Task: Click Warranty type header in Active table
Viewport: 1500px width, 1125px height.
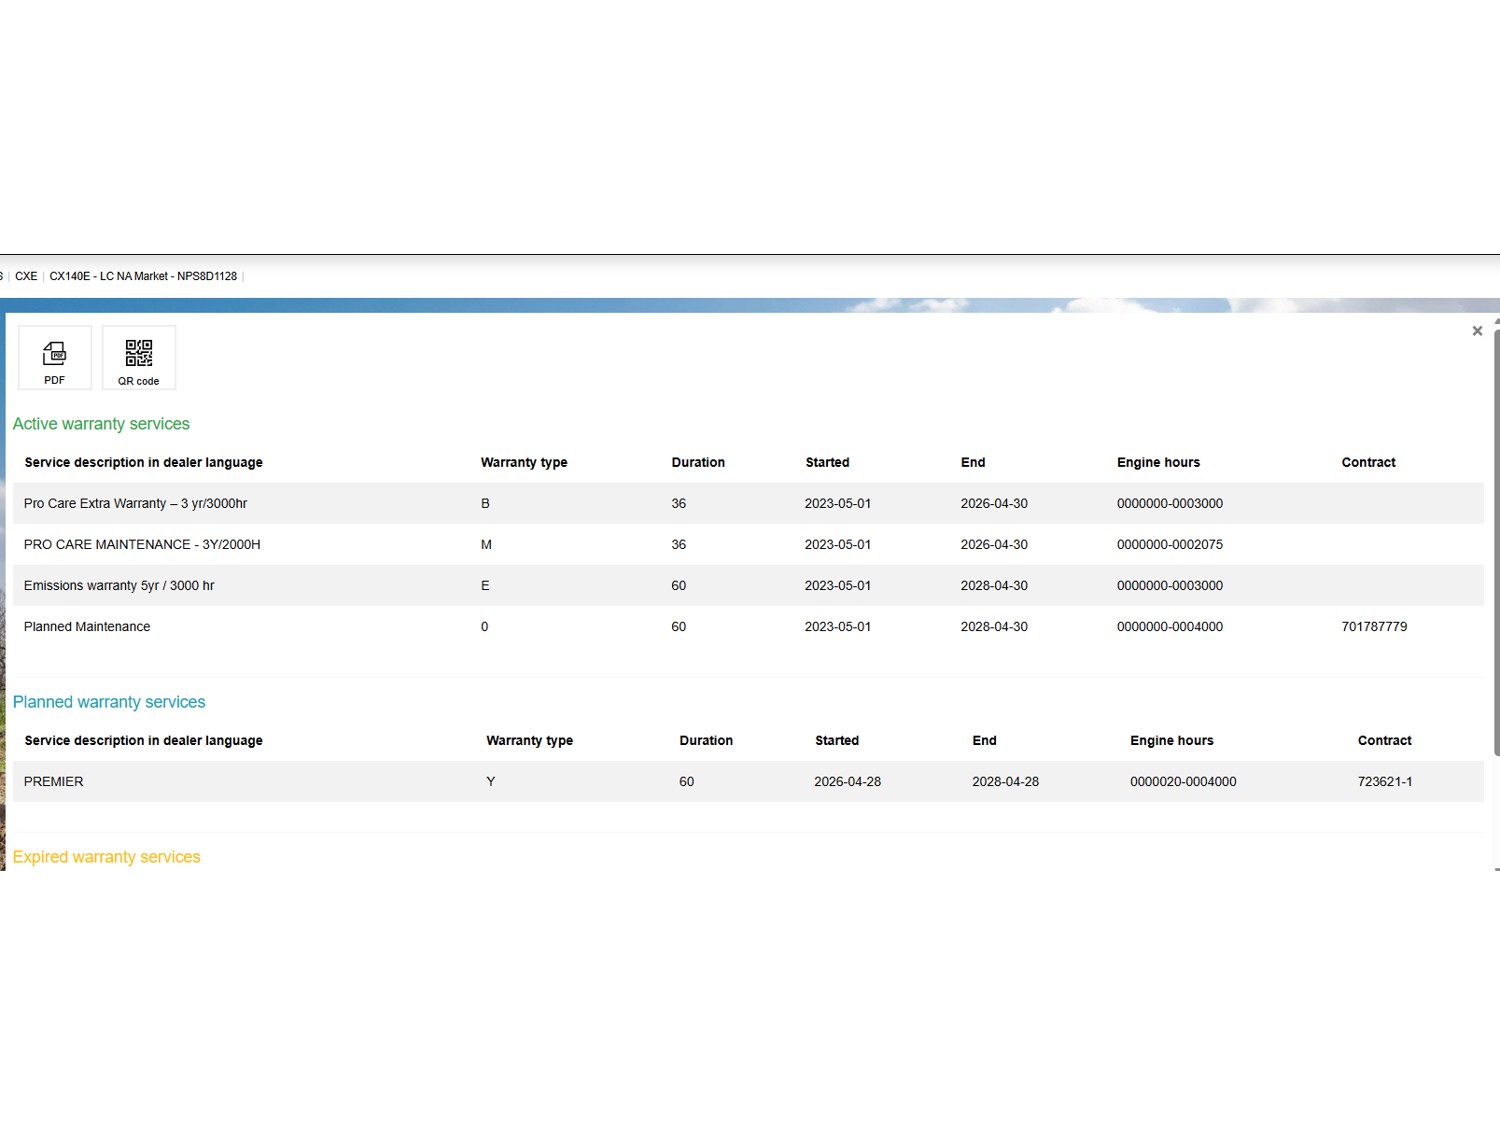Action: (x=524, y=463)
